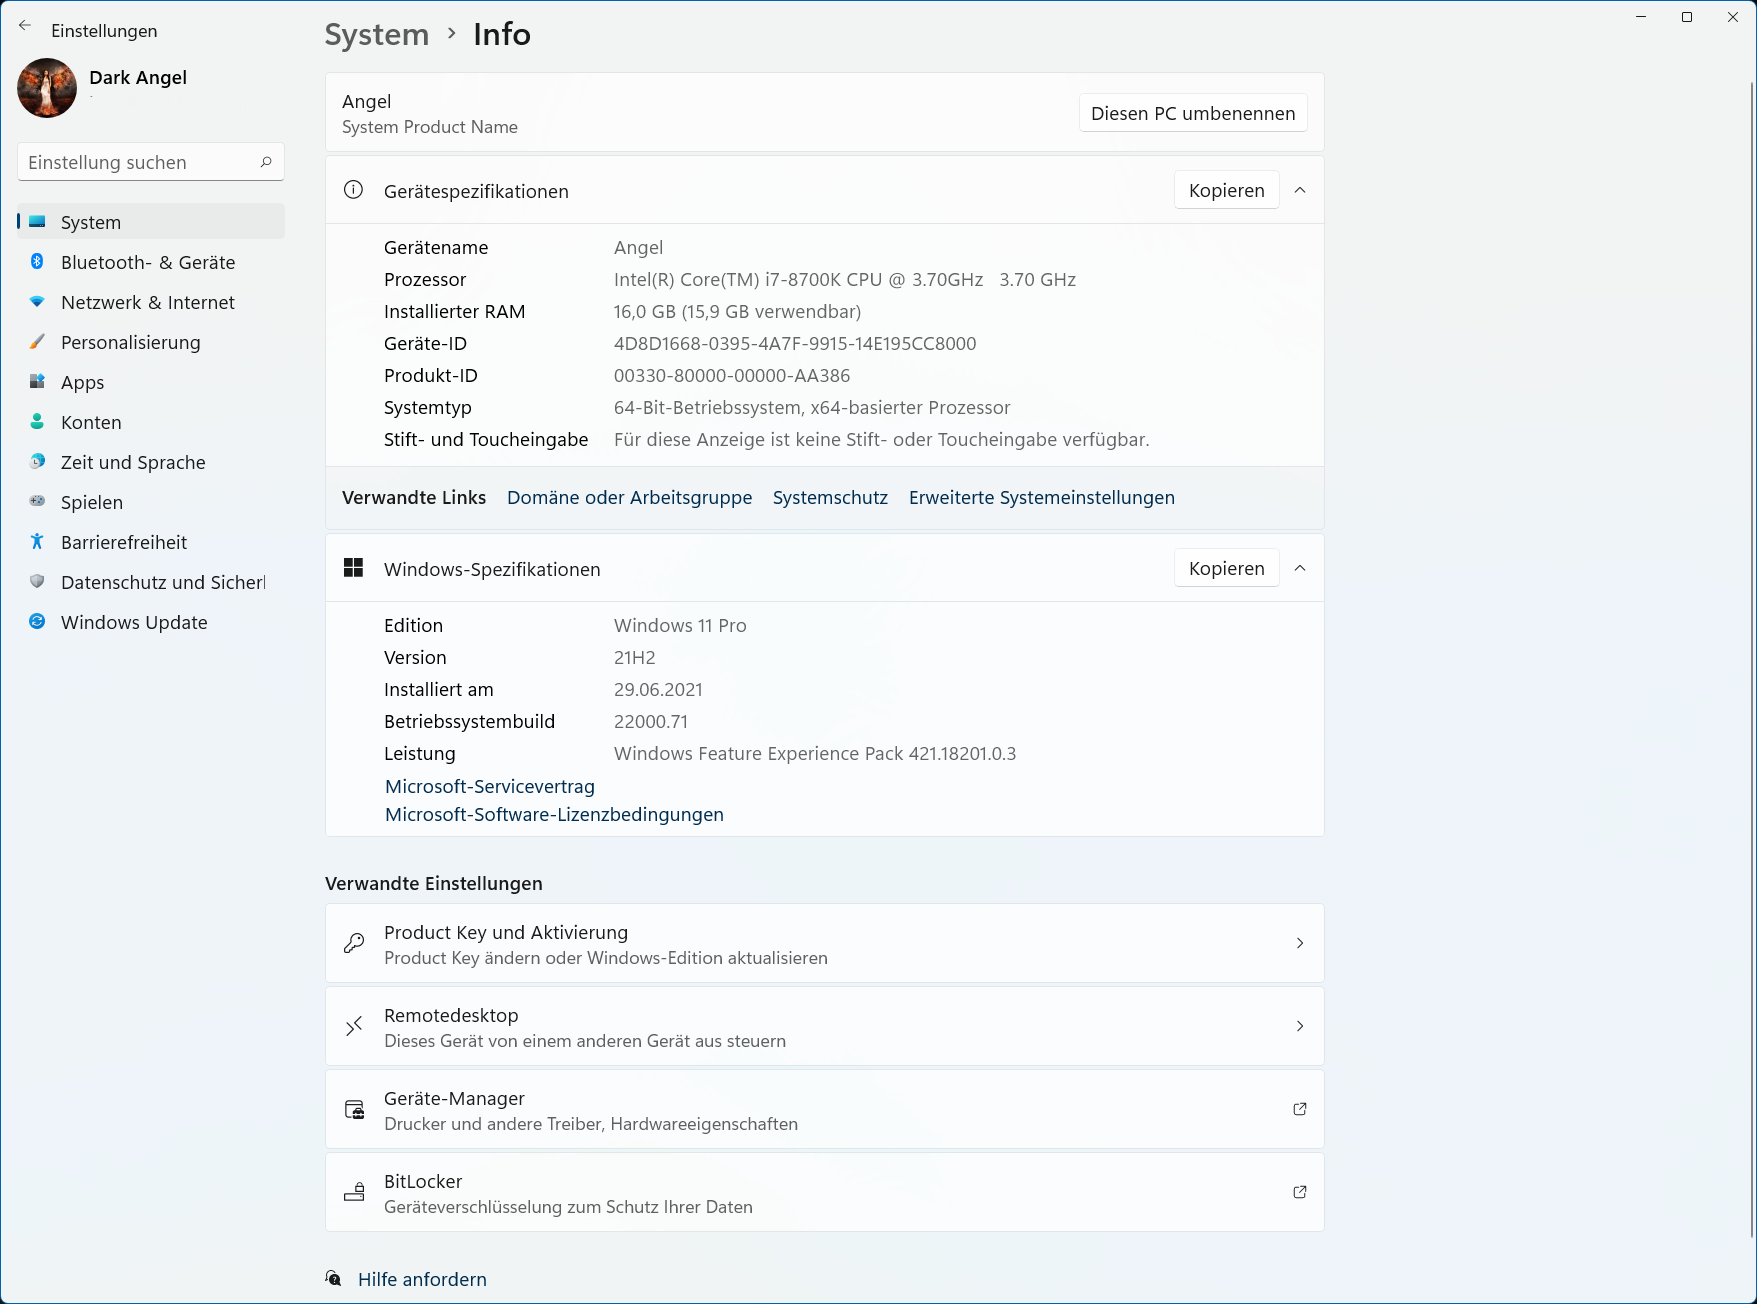The height and width of the screenshot is (1304, 1757).
Task: Open Windows Update page
Action: (151, 622)
